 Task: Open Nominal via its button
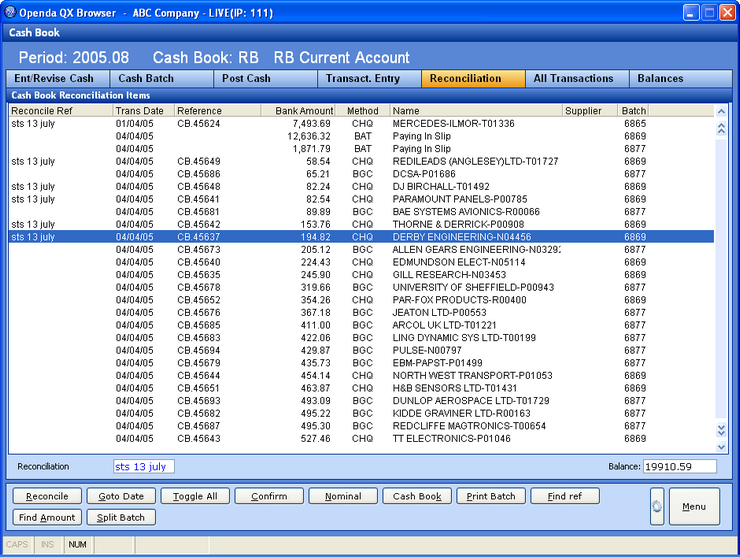point(343,496)
